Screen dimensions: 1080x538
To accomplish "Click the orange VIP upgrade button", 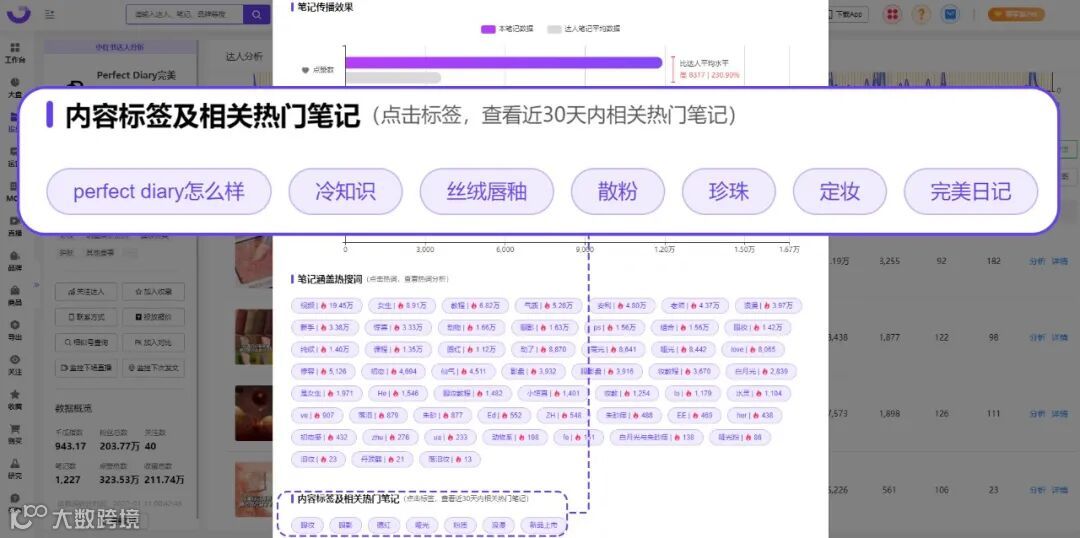I will (x=1016, y=14).
